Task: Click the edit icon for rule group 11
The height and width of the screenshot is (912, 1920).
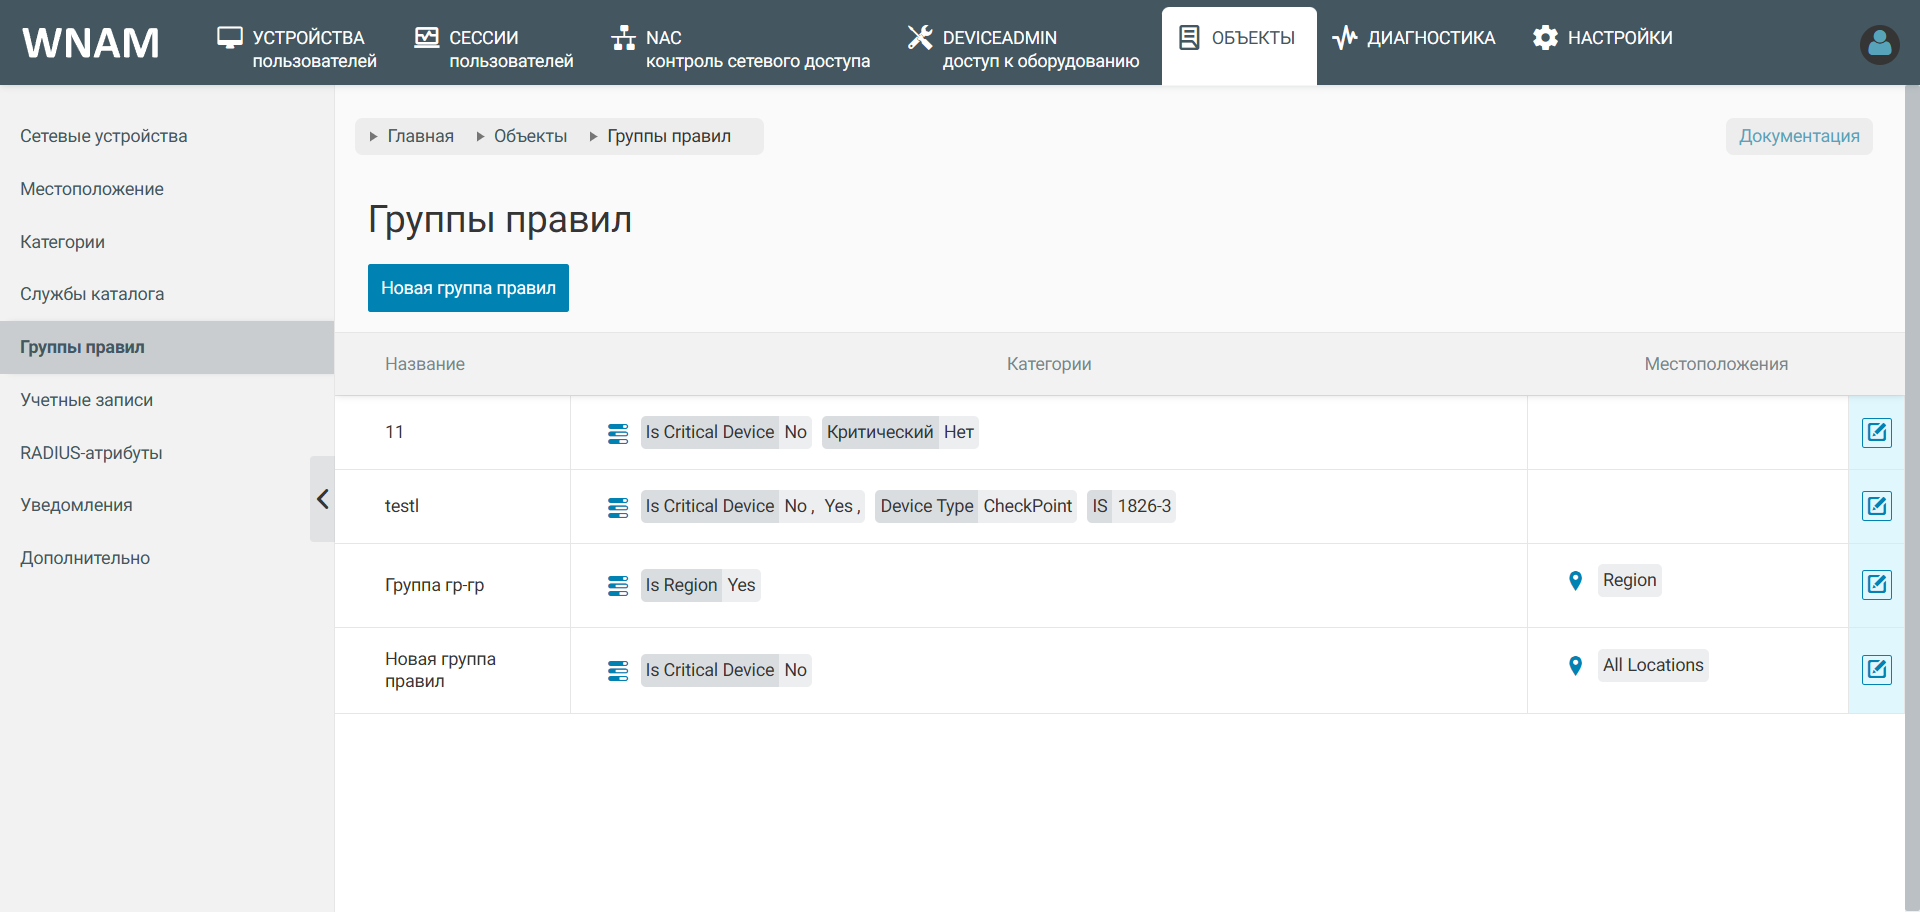Action: tap(1876, 432)
